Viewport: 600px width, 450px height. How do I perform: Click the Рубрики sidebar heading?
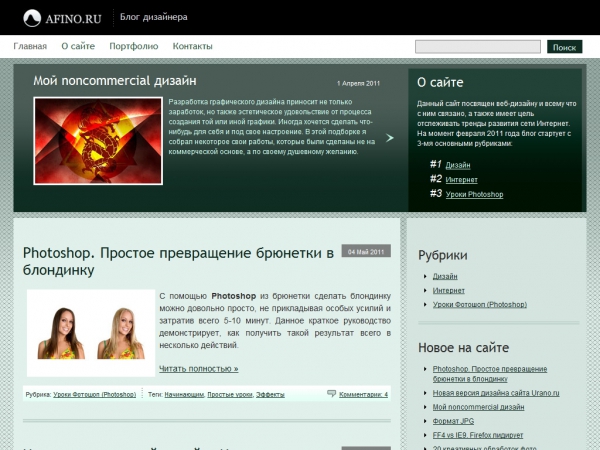coord(443,255)
